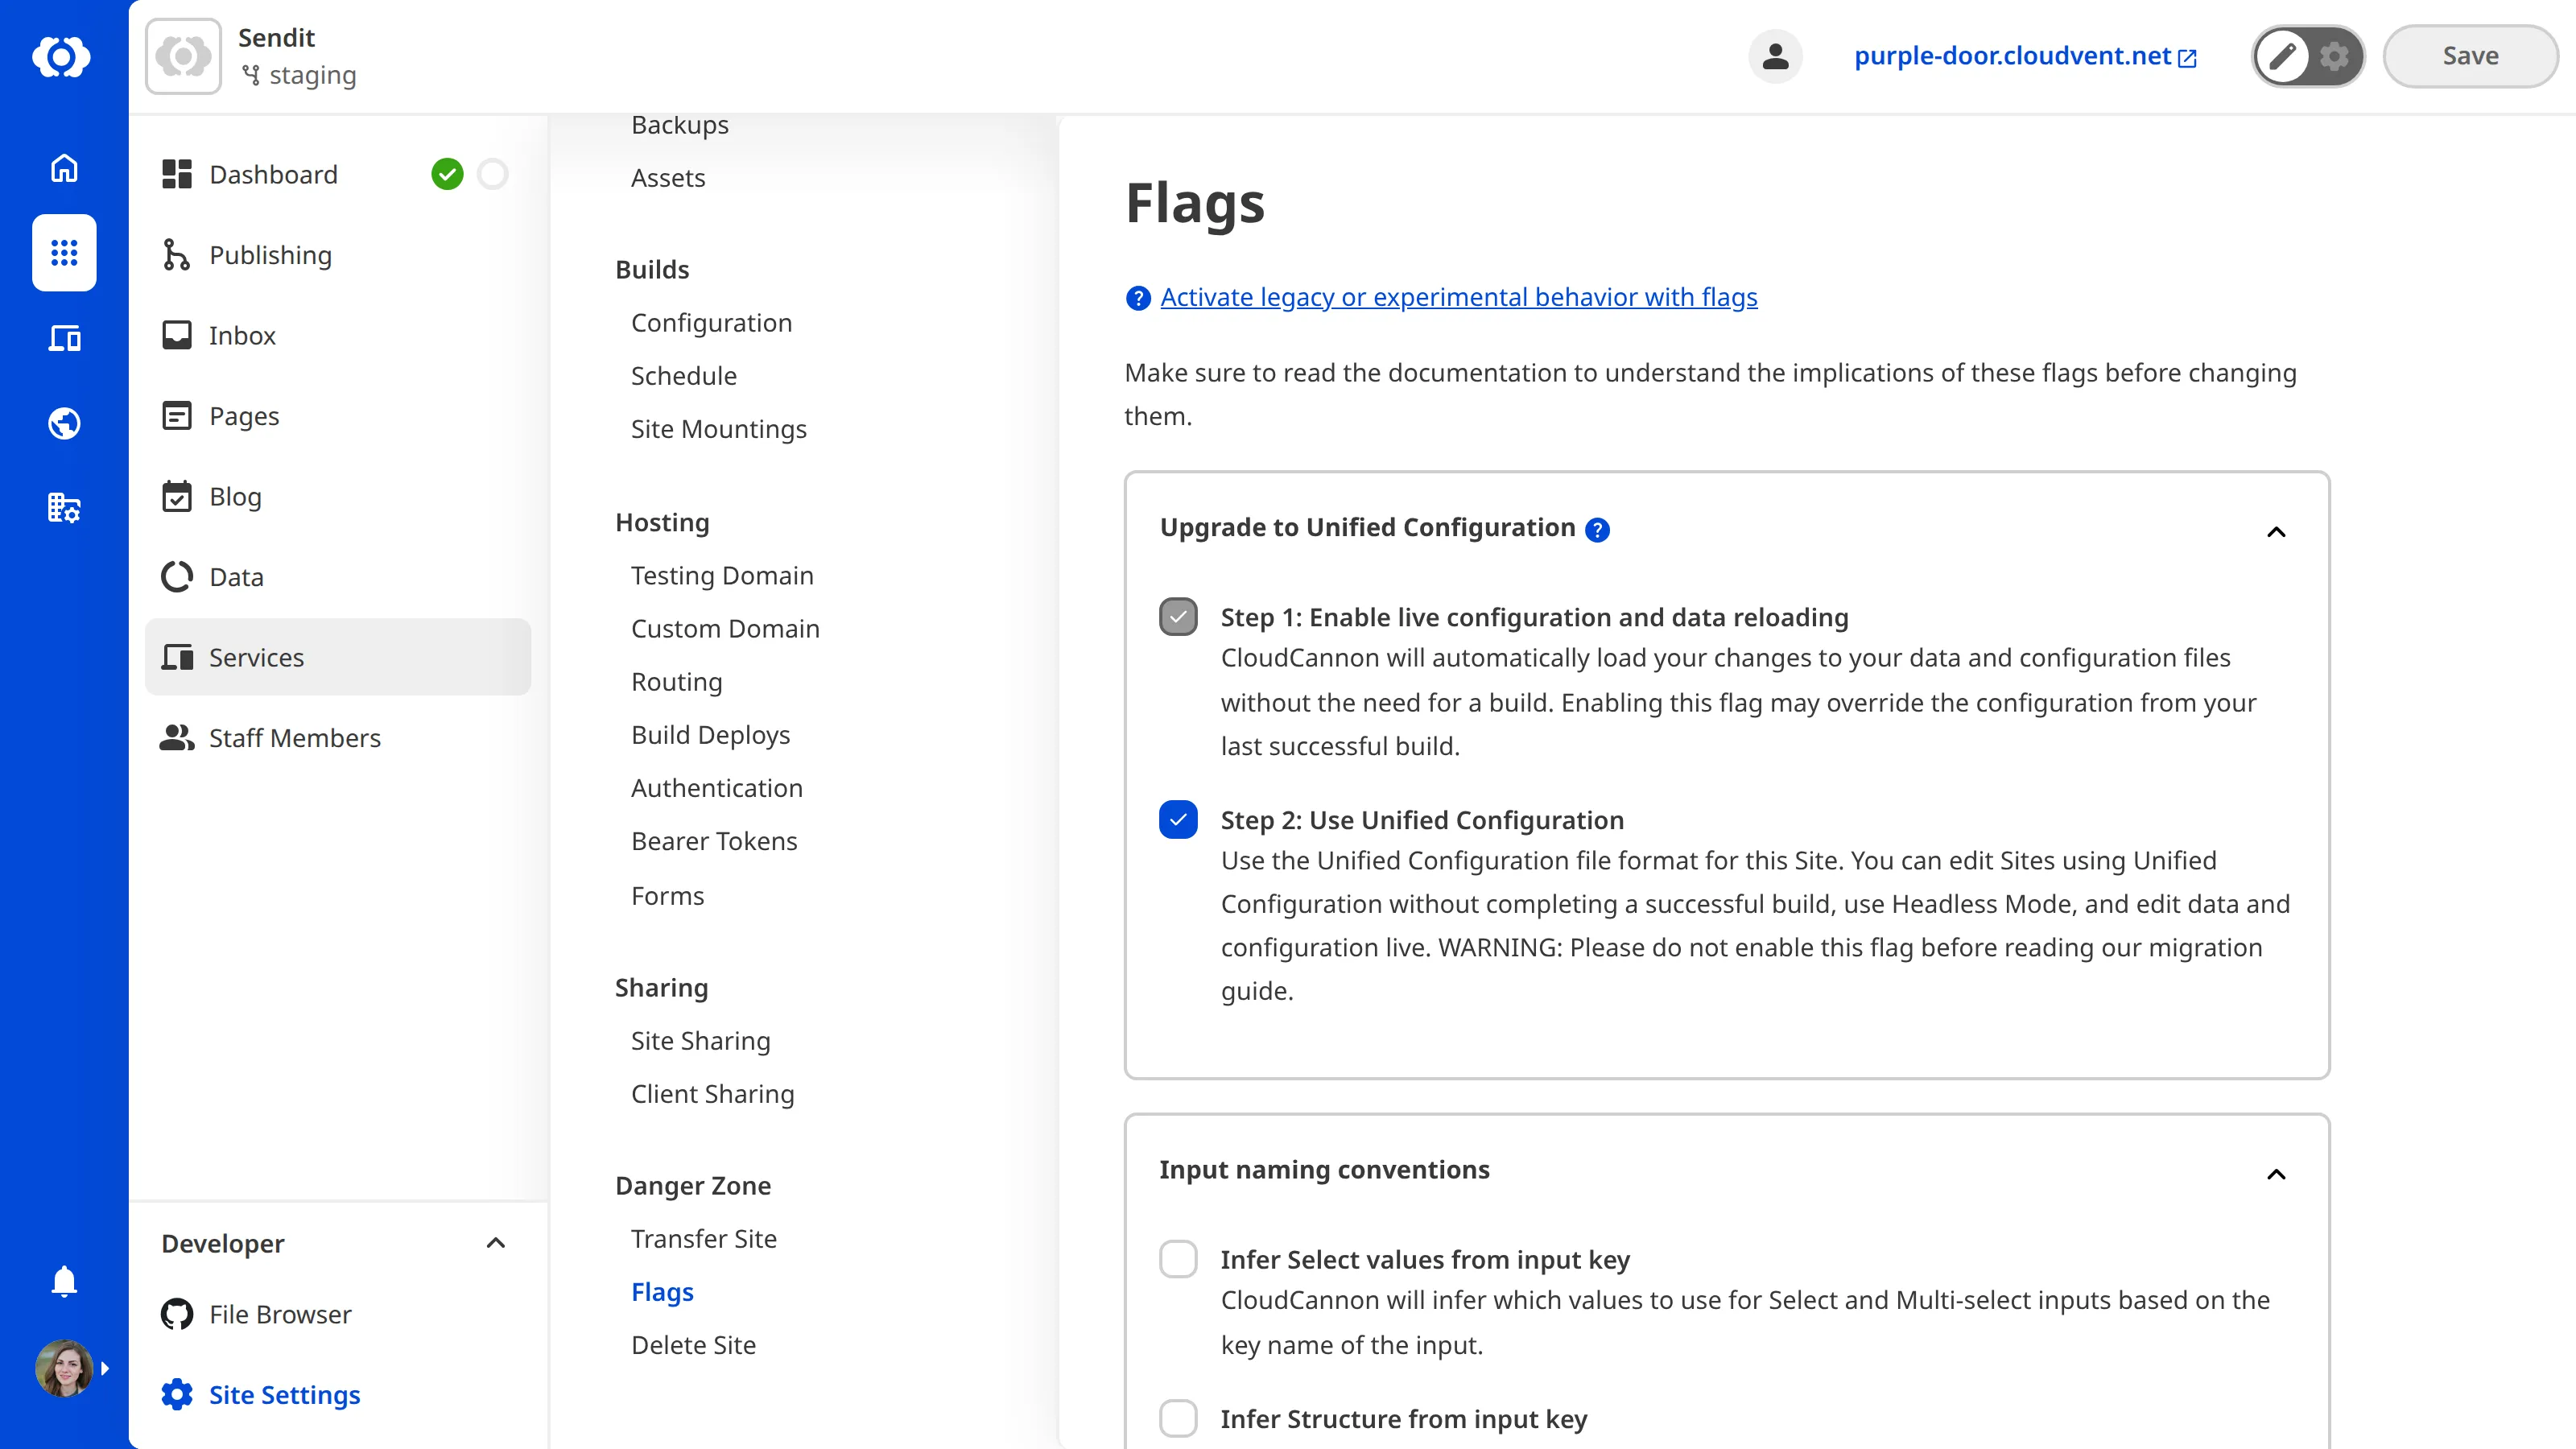Open the notifications bell icon
2576x1449 pixels.
point(63,1281)
